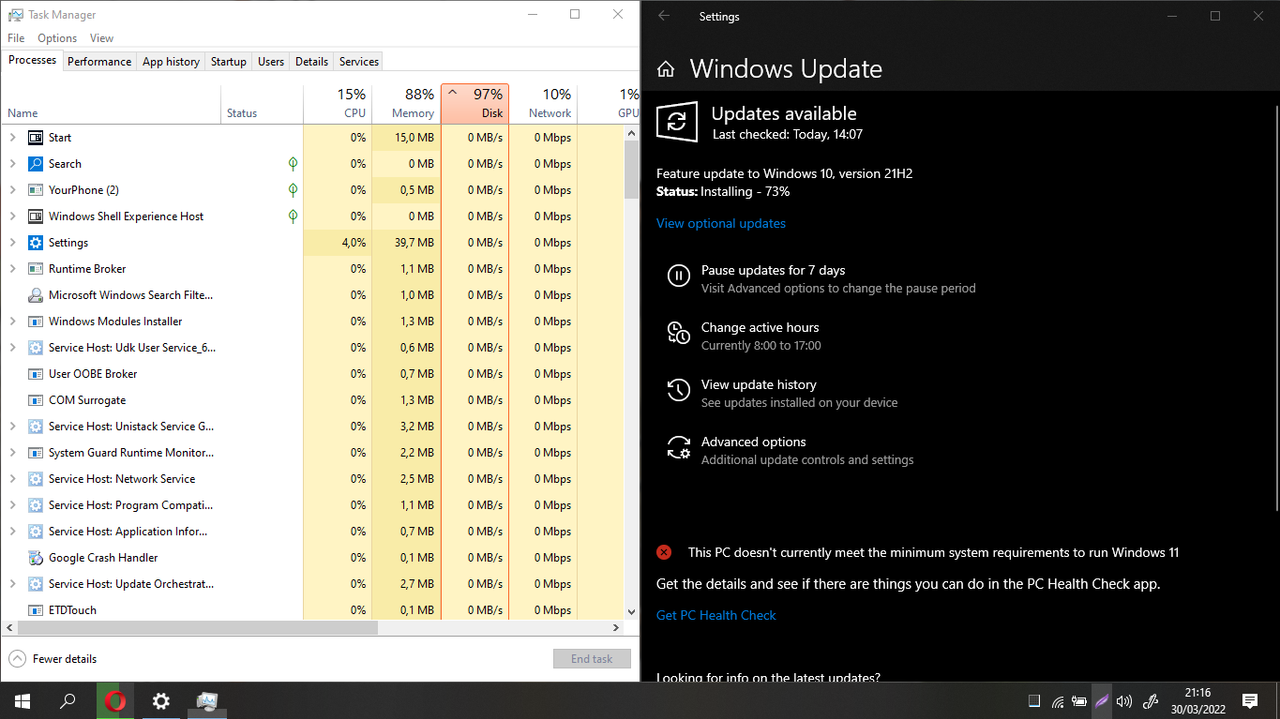Expand the Windows Shell Experience Host row
1280x719 pixels.
point(12,216)
